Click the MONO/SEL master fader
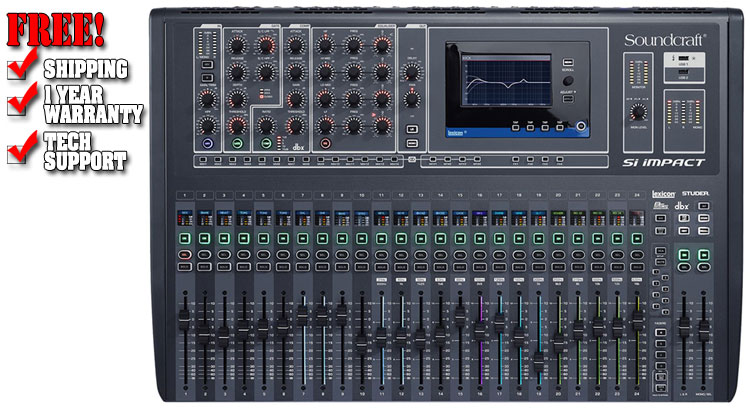 pos(704,330)
